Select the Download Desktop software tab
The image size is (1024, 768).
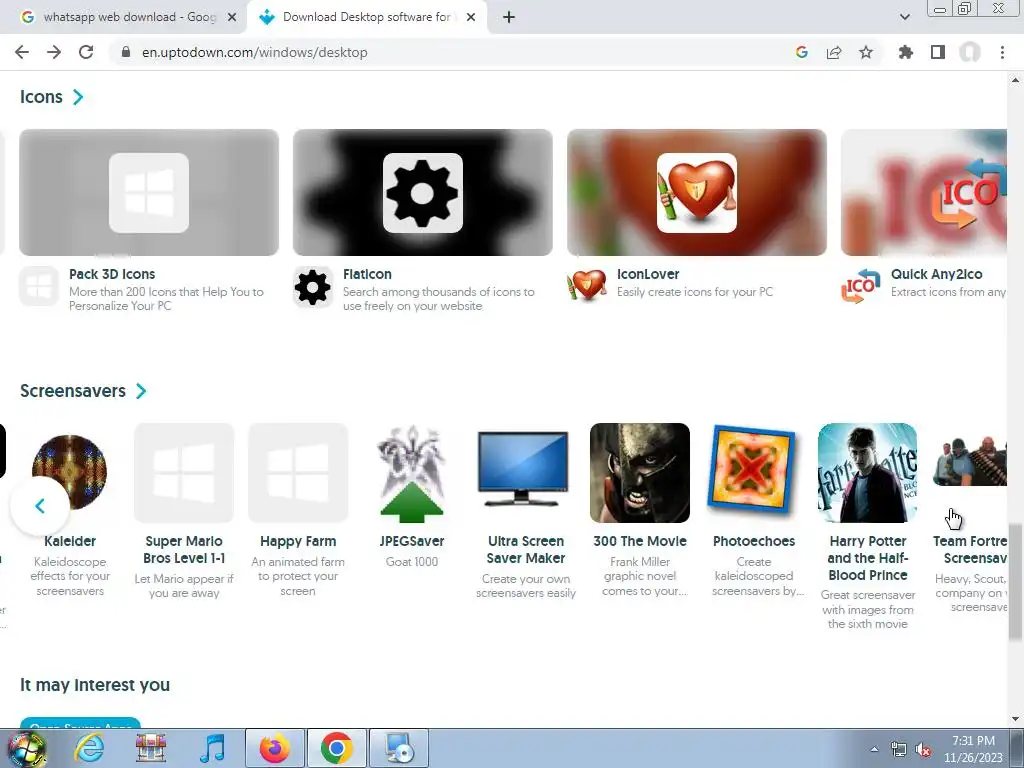click(x=366, y=17)
